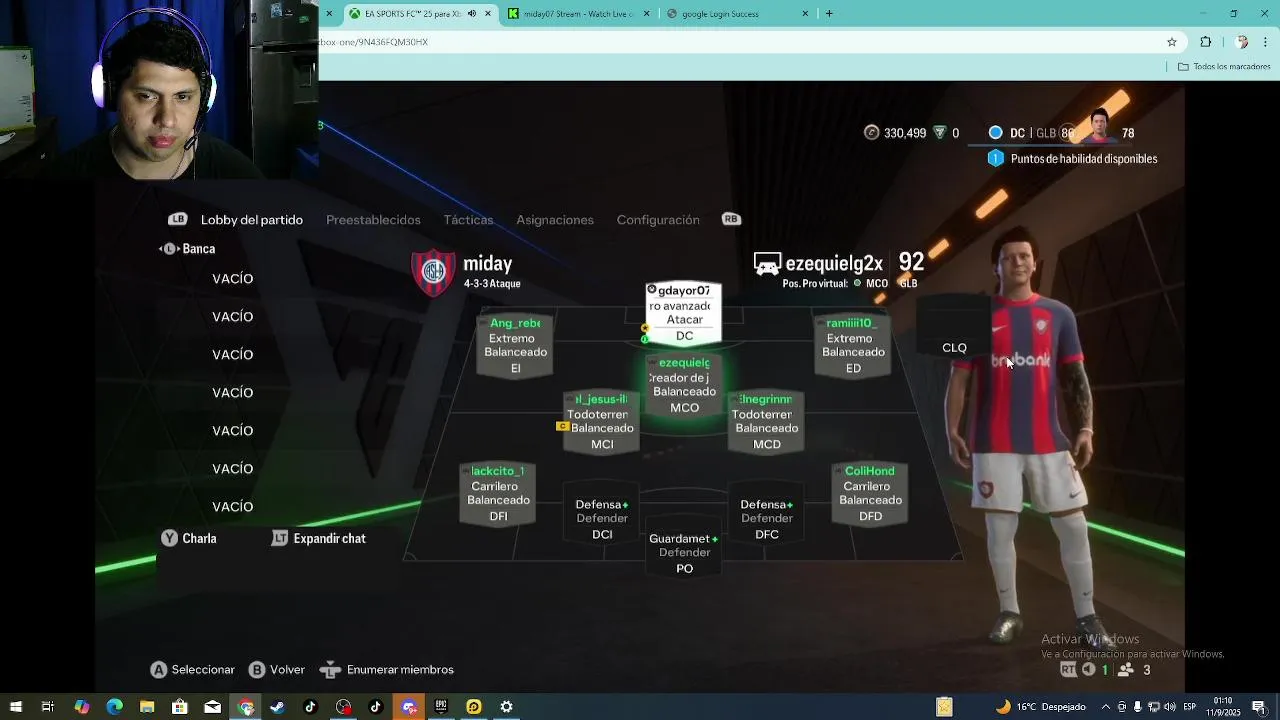Click the LT Expandir chat icon
This screenshot has height=720, width=1280.
(x=280, y=539)
